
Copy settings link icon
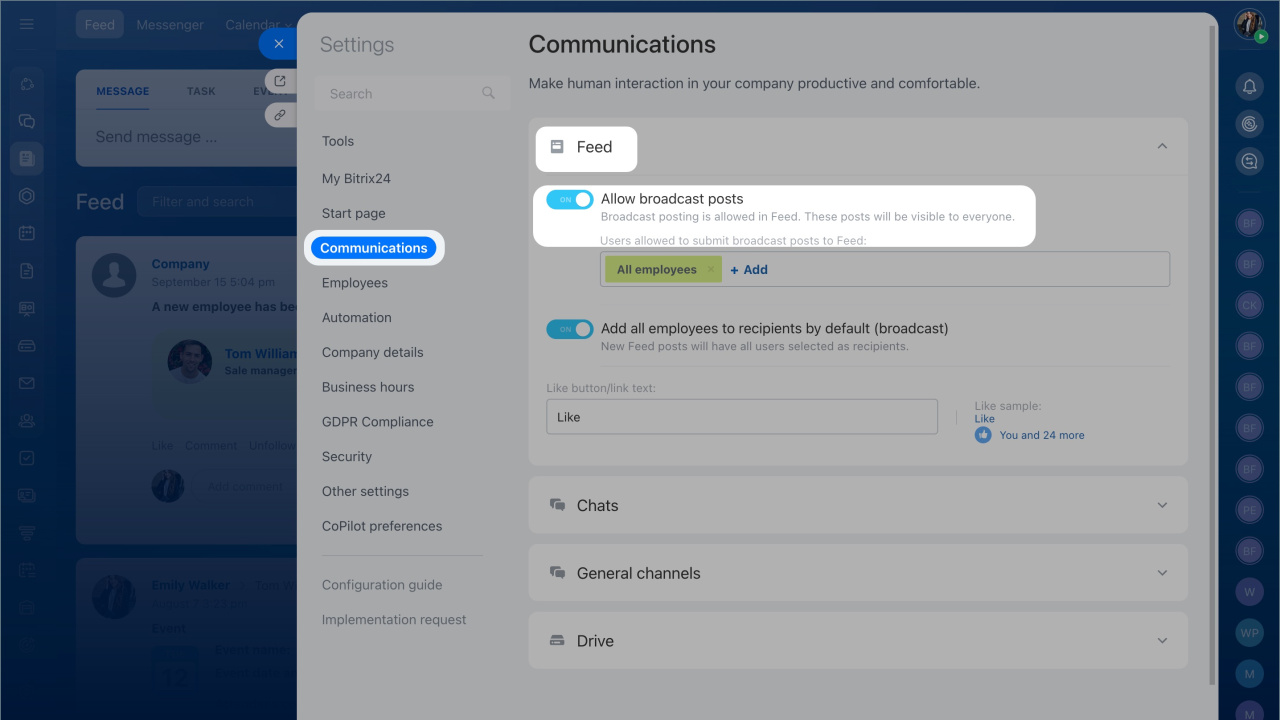[x=280, y=115]
